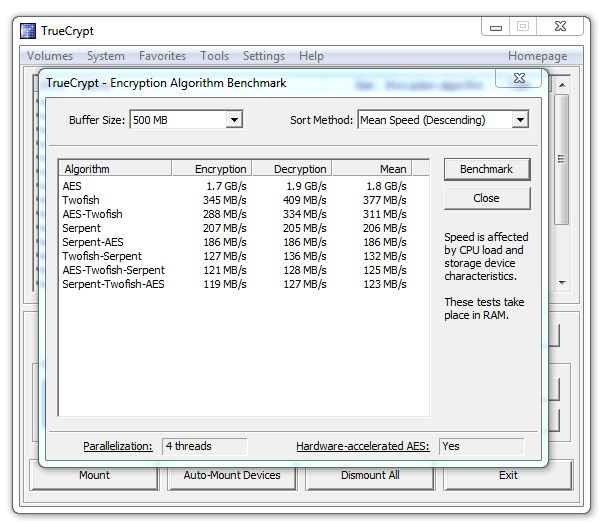
Task: Click the Exit button
Action: coord(508,476)
